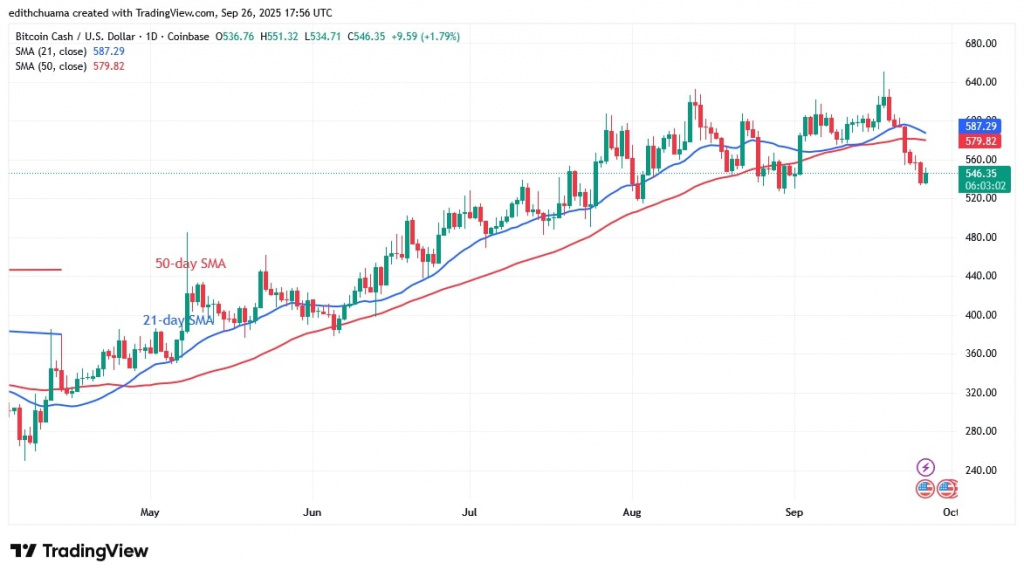Click the blue 587.29 price label on the scale
Image resolution: width=1024 pixels, height=577 pixels.
click(983, 128)
